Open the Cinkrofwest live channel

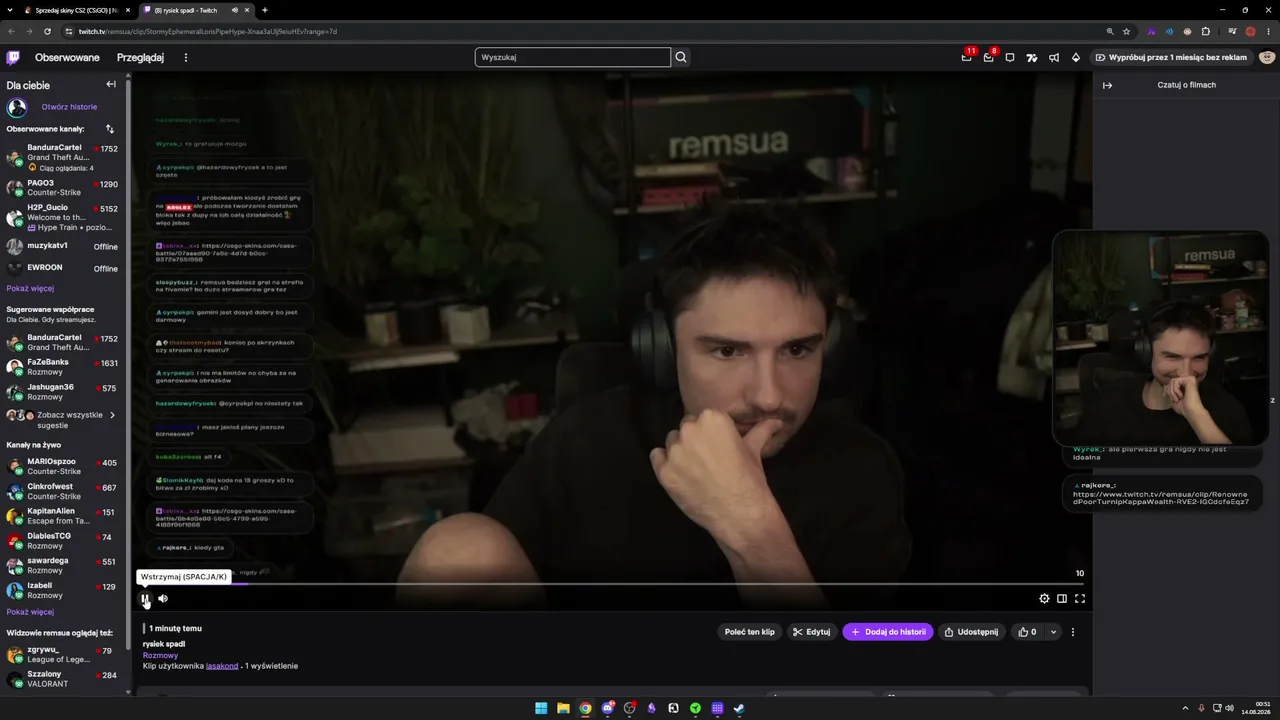pos(62,491)
